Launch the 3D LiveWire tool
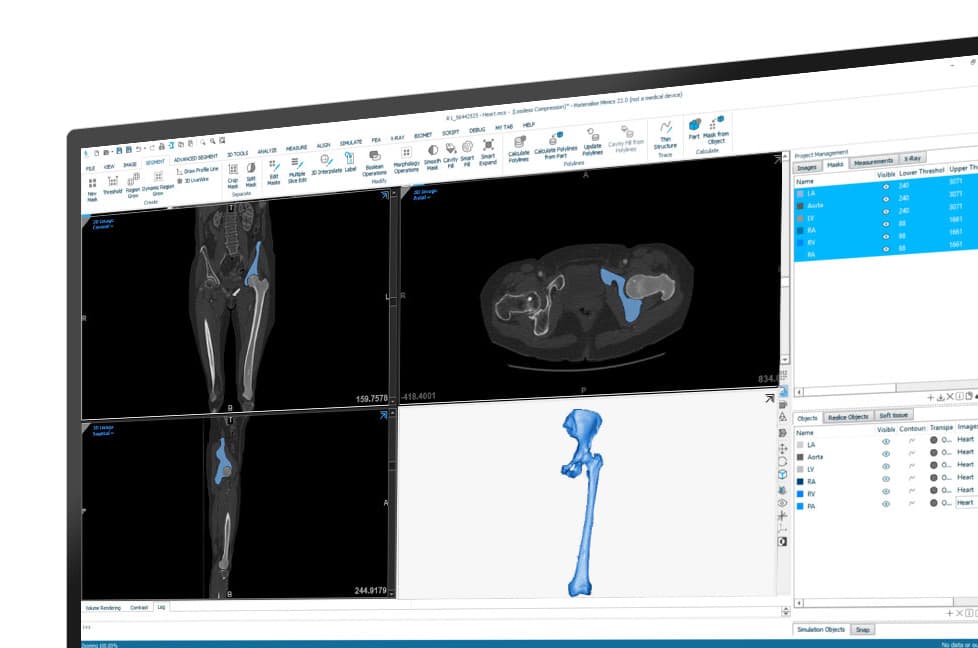The image size is (978, 648). tap(193, 180)
